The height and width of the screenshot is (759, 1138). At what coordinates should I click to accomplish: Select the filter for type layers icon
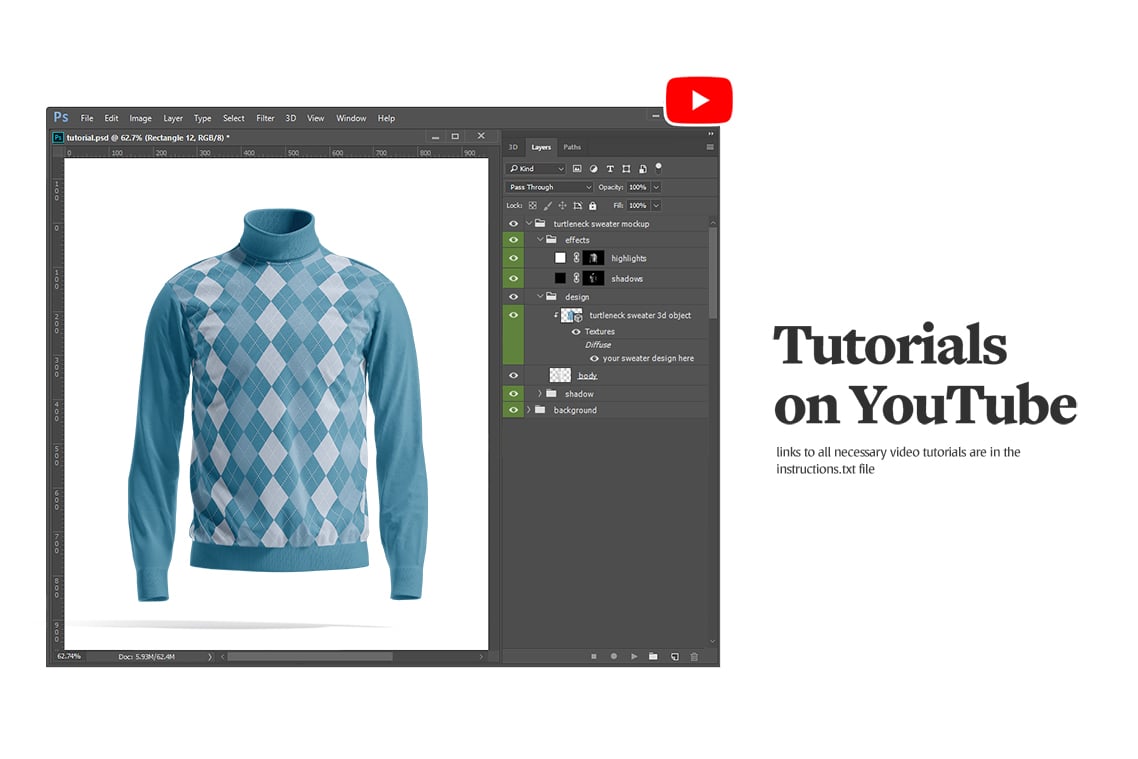click(611, 169)
